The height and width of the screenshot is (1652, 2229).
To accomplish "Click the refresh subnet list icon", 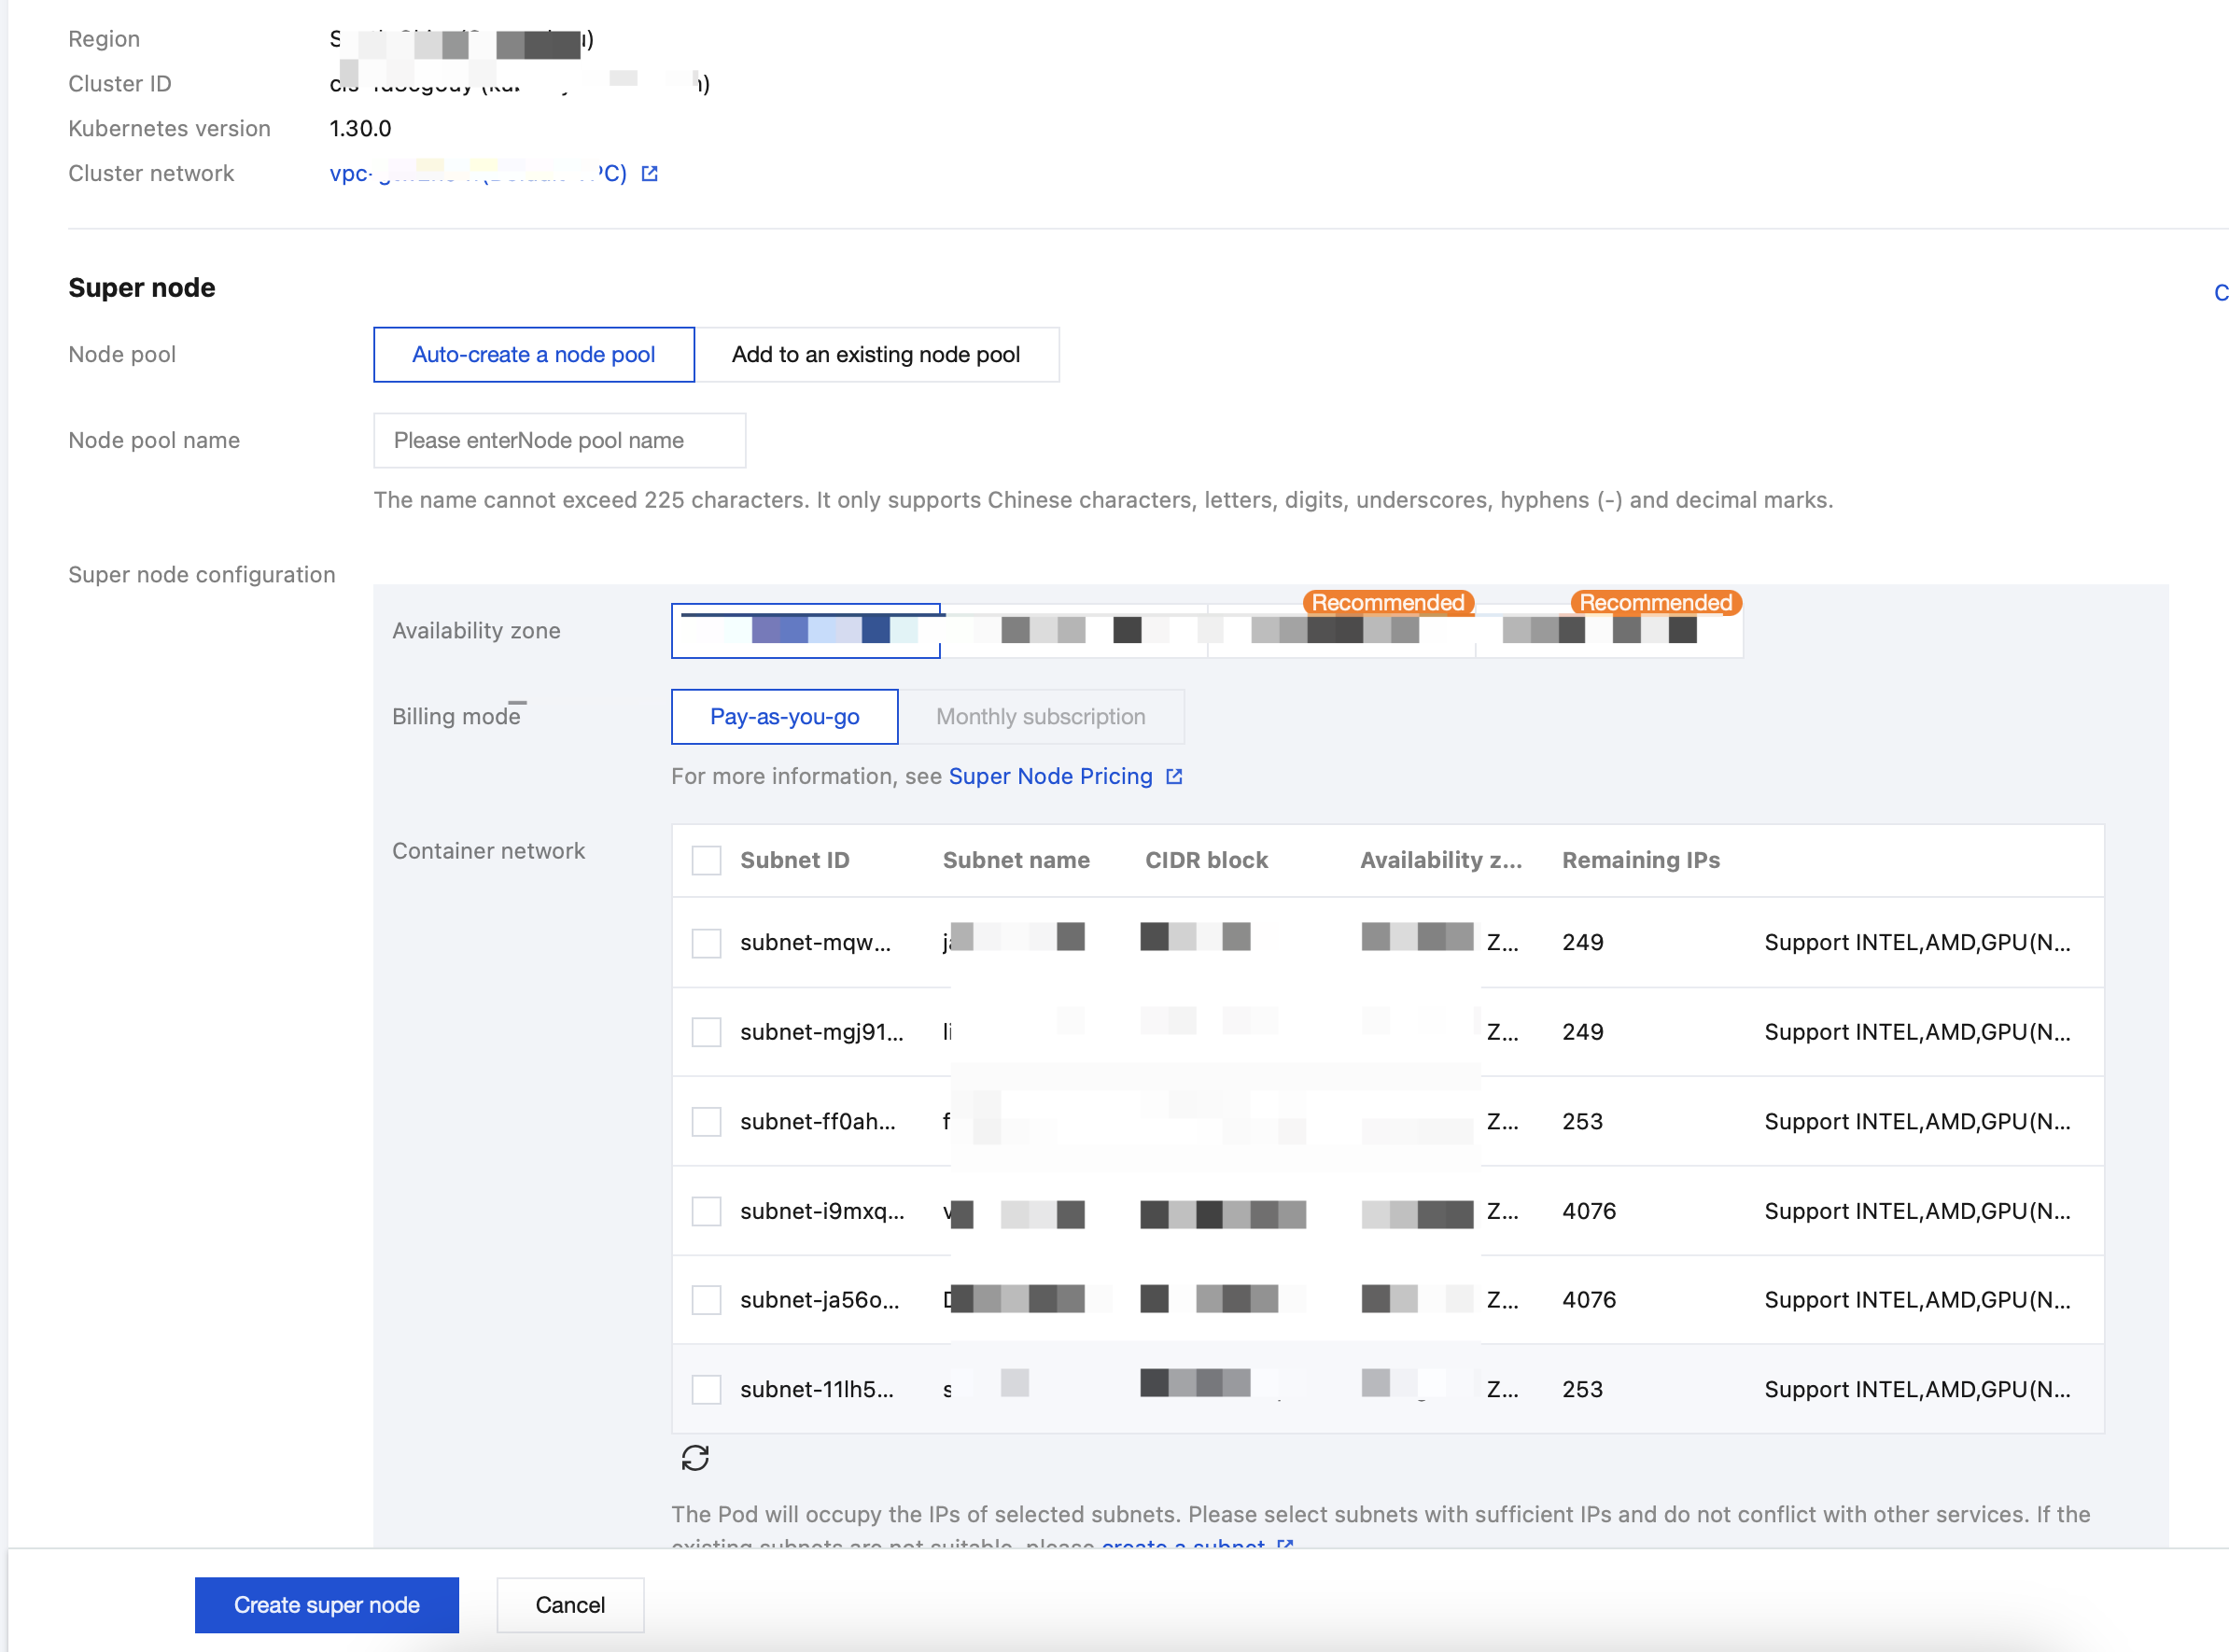I will point(695,1458).
